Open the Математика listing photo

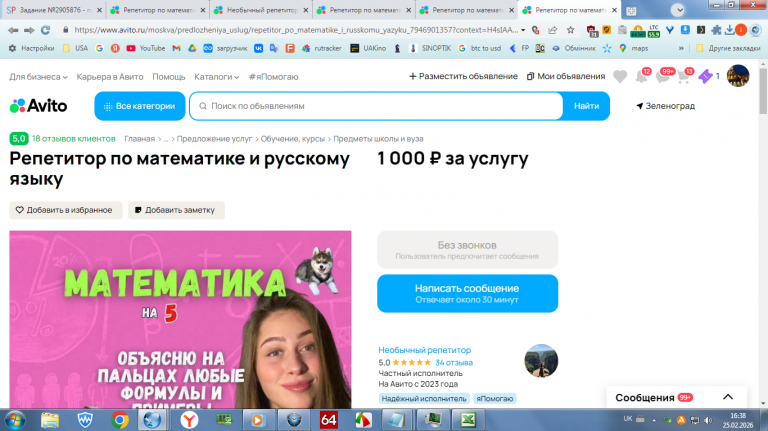coord(180,319)
